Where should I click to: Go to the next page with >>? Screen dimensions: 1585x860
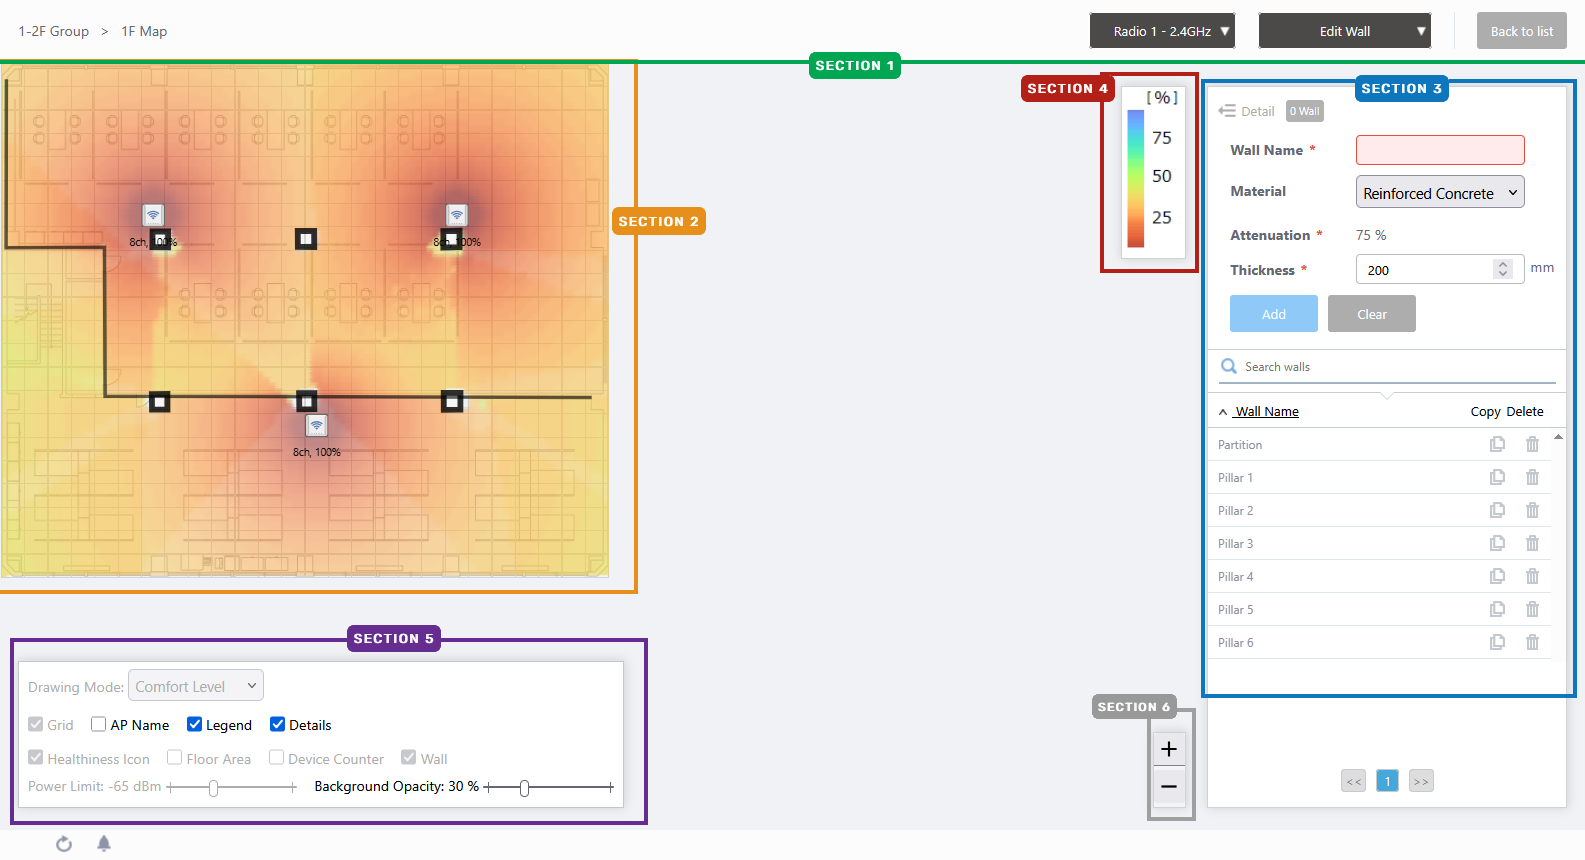(x=1421, y=781)
